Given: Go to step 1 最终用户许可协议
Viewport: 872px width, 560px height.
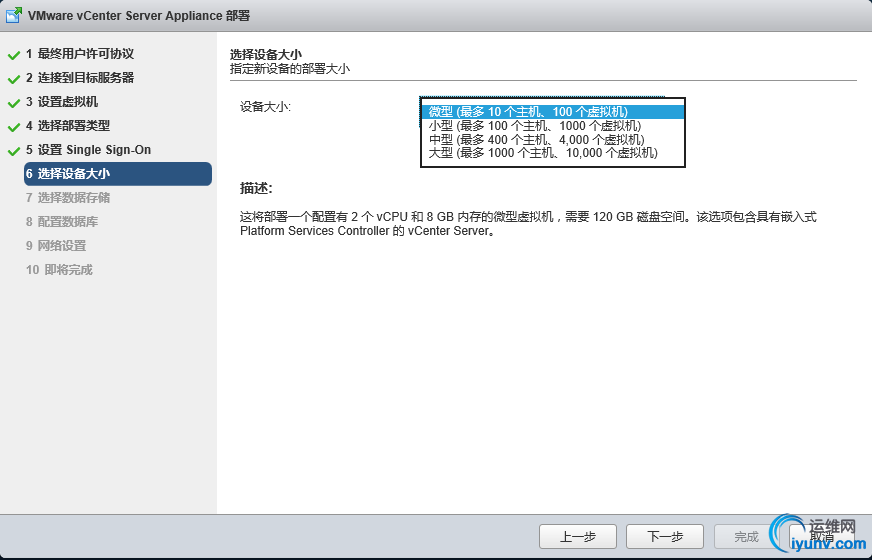Looking at the screenshot, I should coord(80,54).
